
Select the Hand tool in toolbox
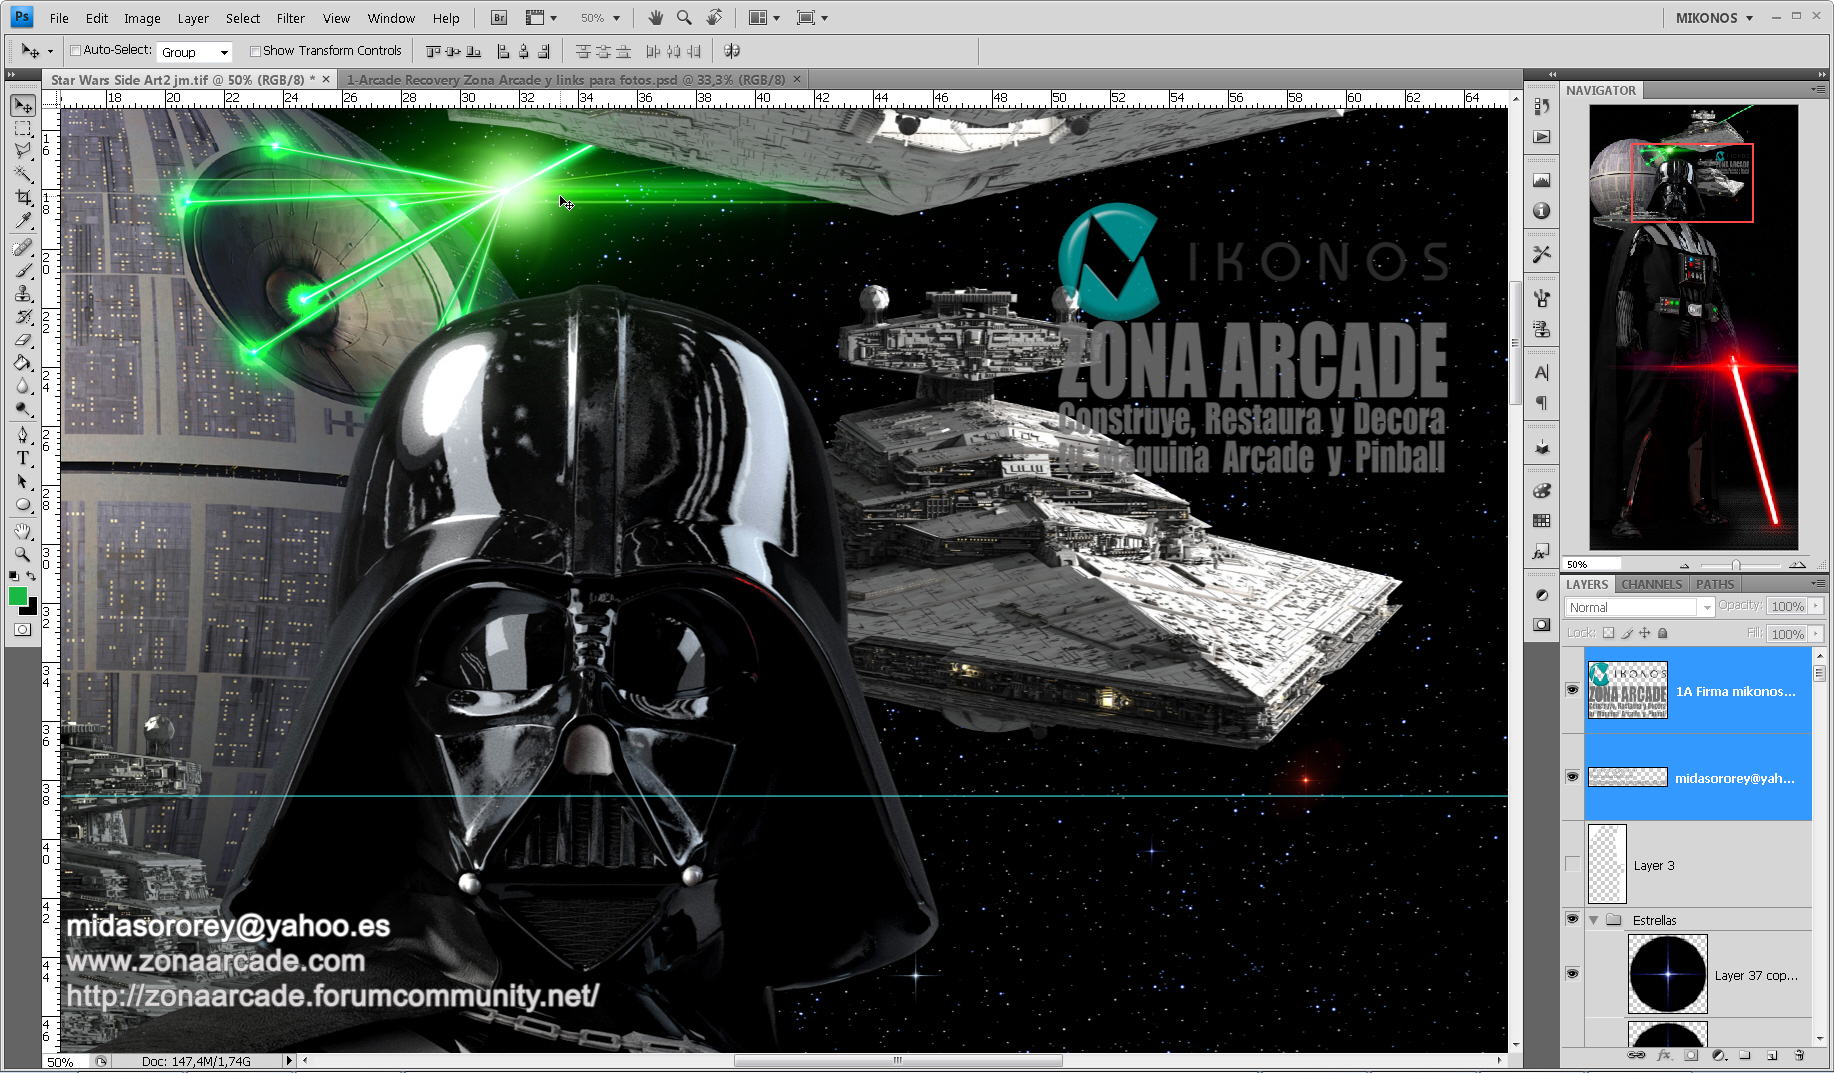point(22,531)
